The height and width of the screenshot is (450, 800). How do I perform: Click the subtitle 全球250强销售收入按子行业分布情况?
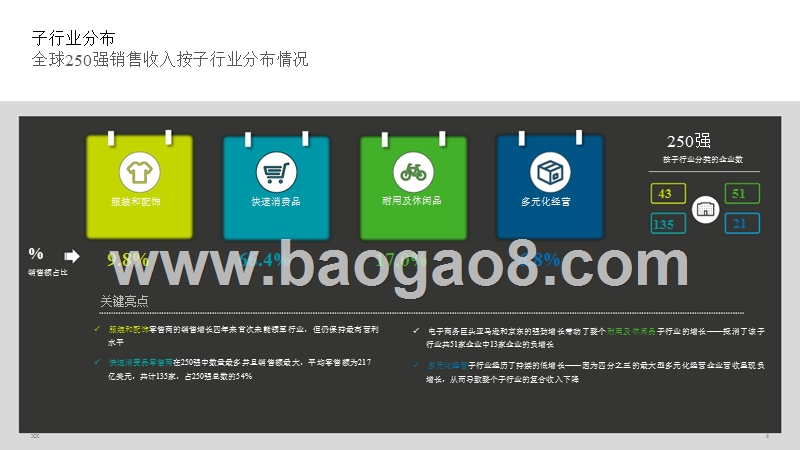tap(170, 60)
